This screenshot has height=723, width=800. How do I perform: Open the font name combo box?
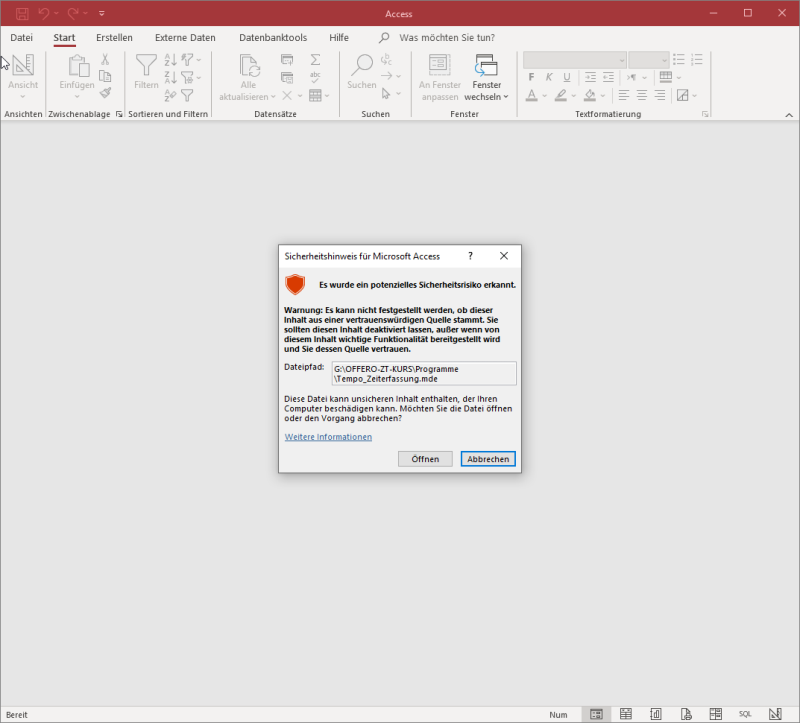(x=574, y=60)
